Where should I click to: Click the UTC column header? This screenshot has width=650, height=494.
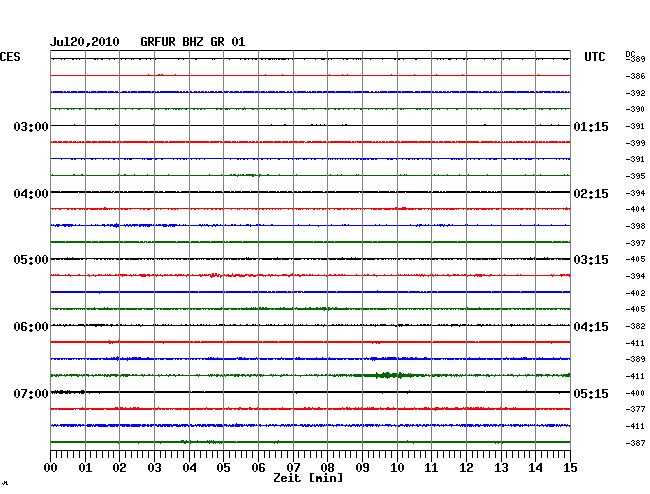[594, 57]
